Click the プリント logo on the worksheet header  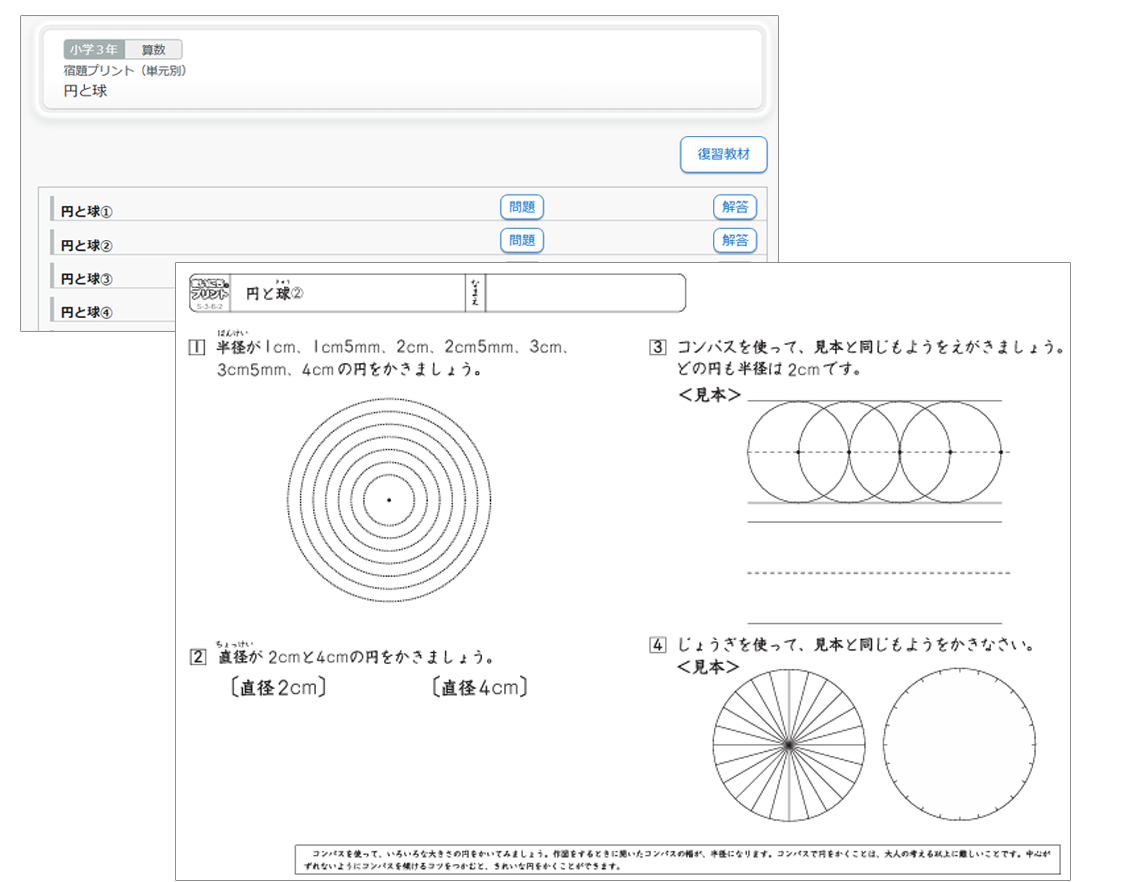point(211,292)
